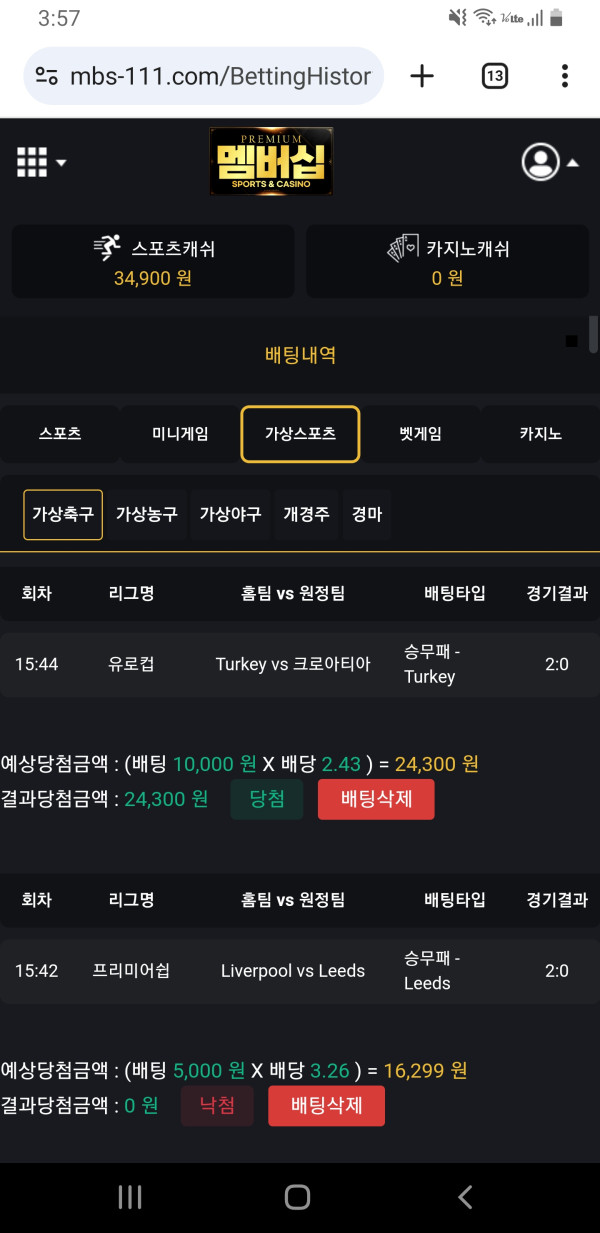Click the 멤버십 premium logo
This screenshot has width=600, height=1233.
tap(270, 160)
